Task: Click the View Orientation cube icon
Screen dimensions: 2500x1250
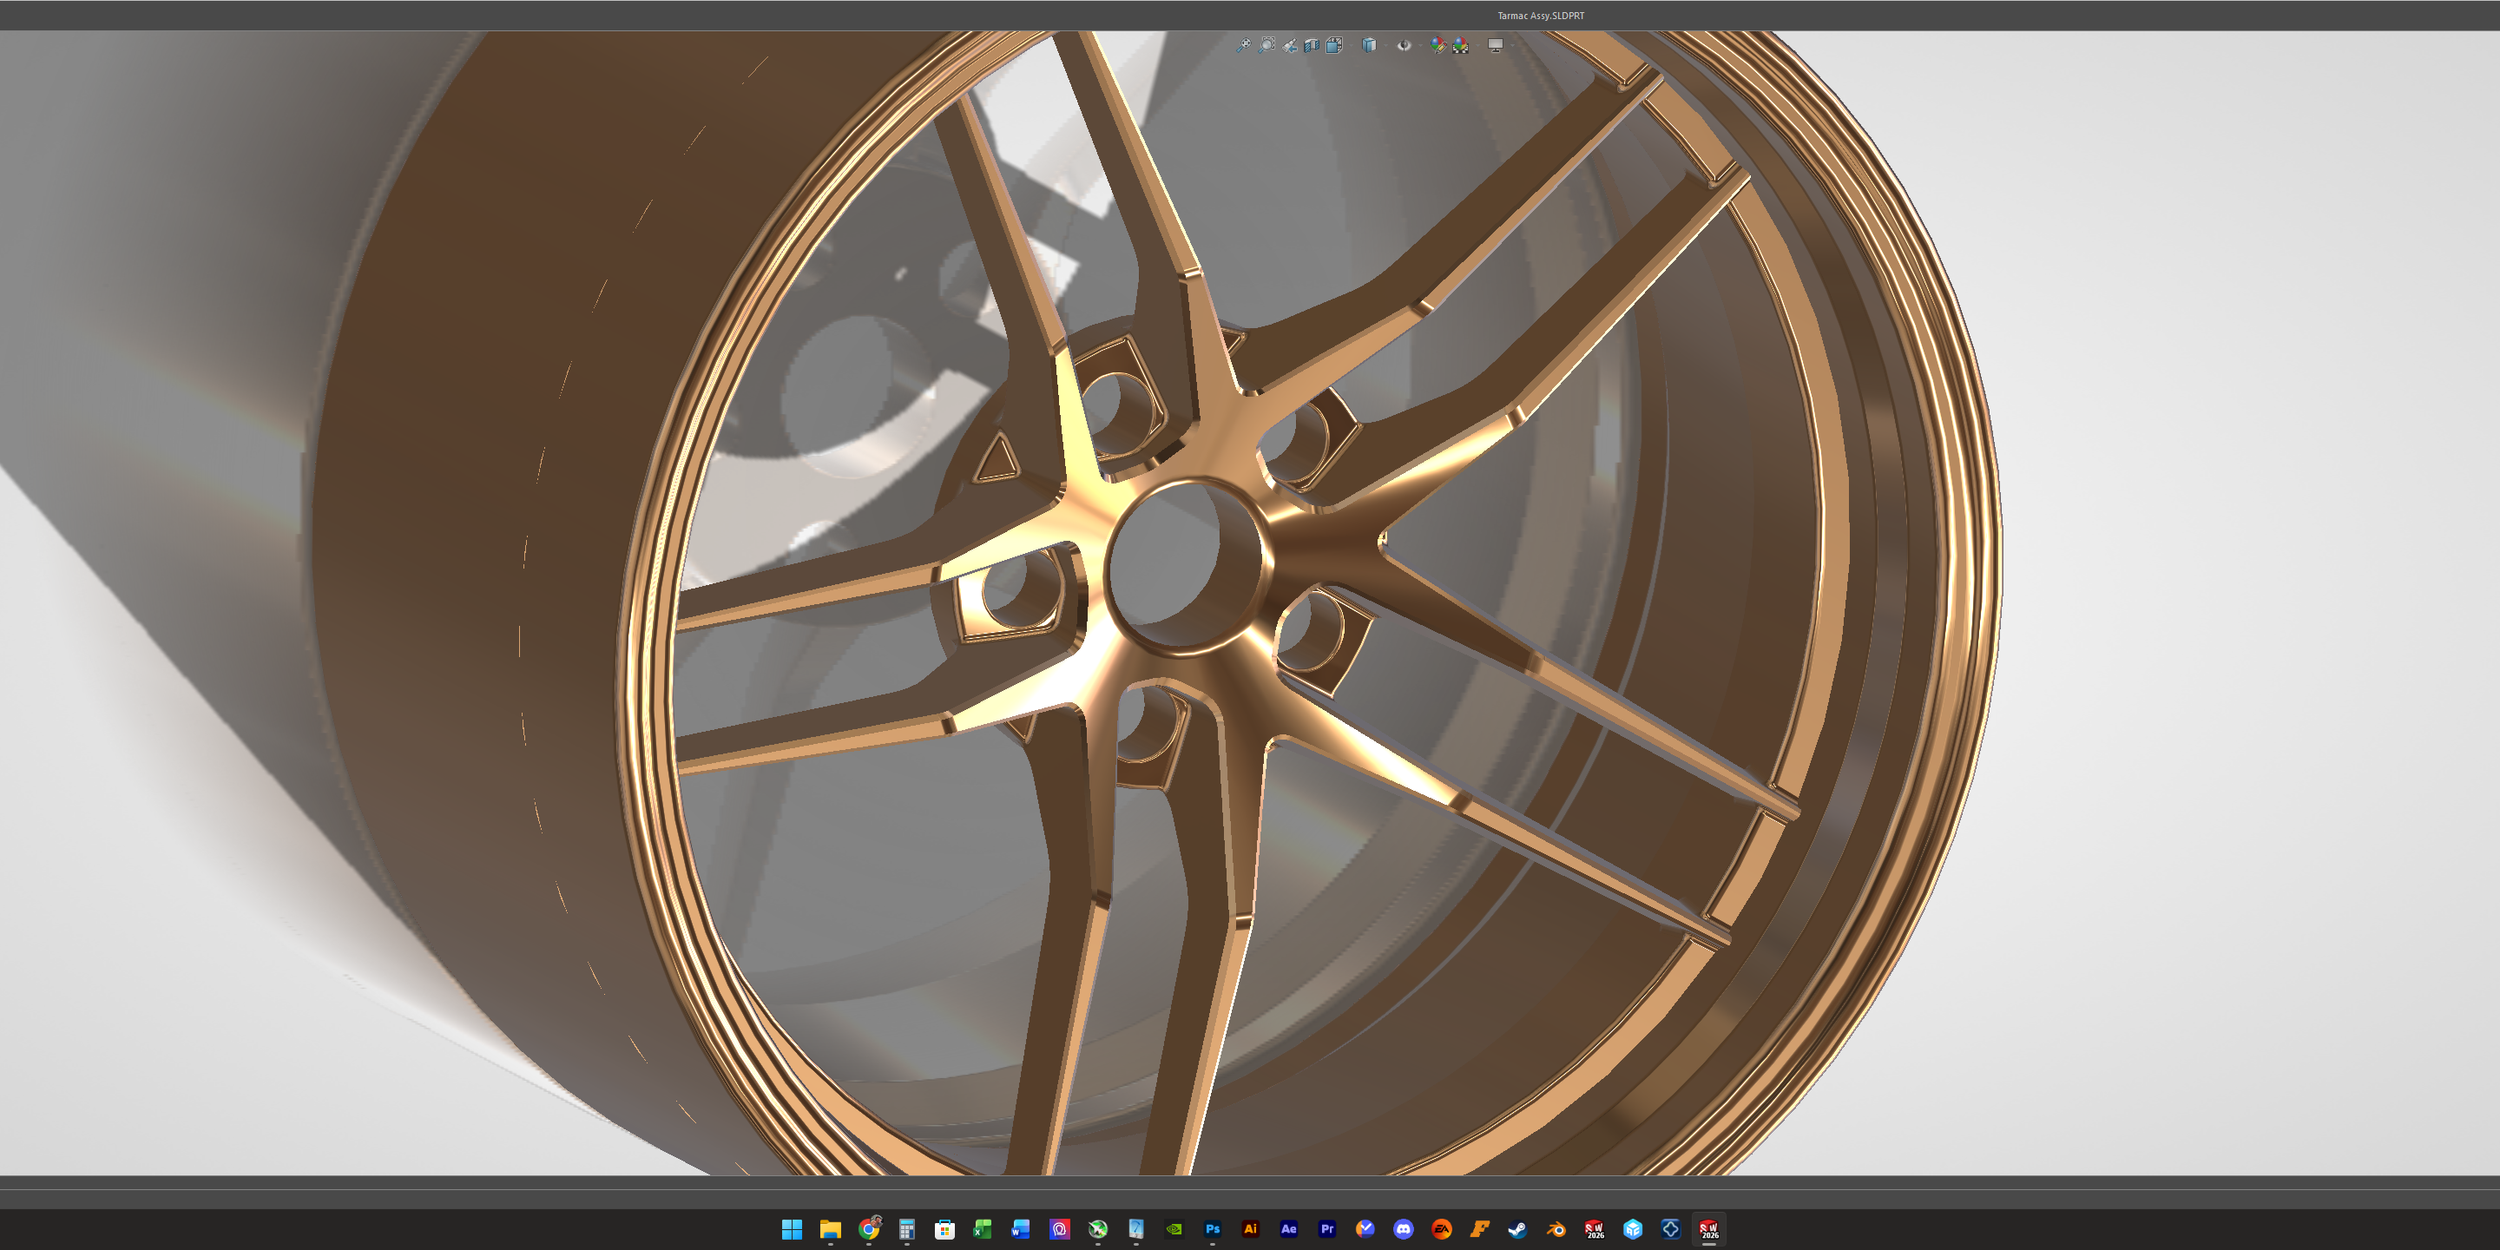Action: pyautogui.click(x=1334, y=45)
